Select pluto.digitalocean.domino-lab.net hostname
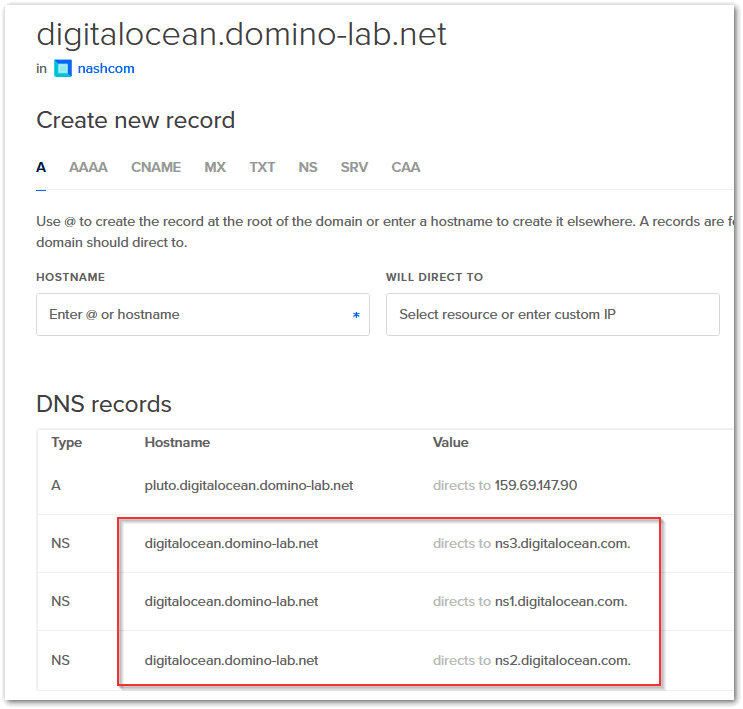743x709 pixels. (x=249, y=486)
